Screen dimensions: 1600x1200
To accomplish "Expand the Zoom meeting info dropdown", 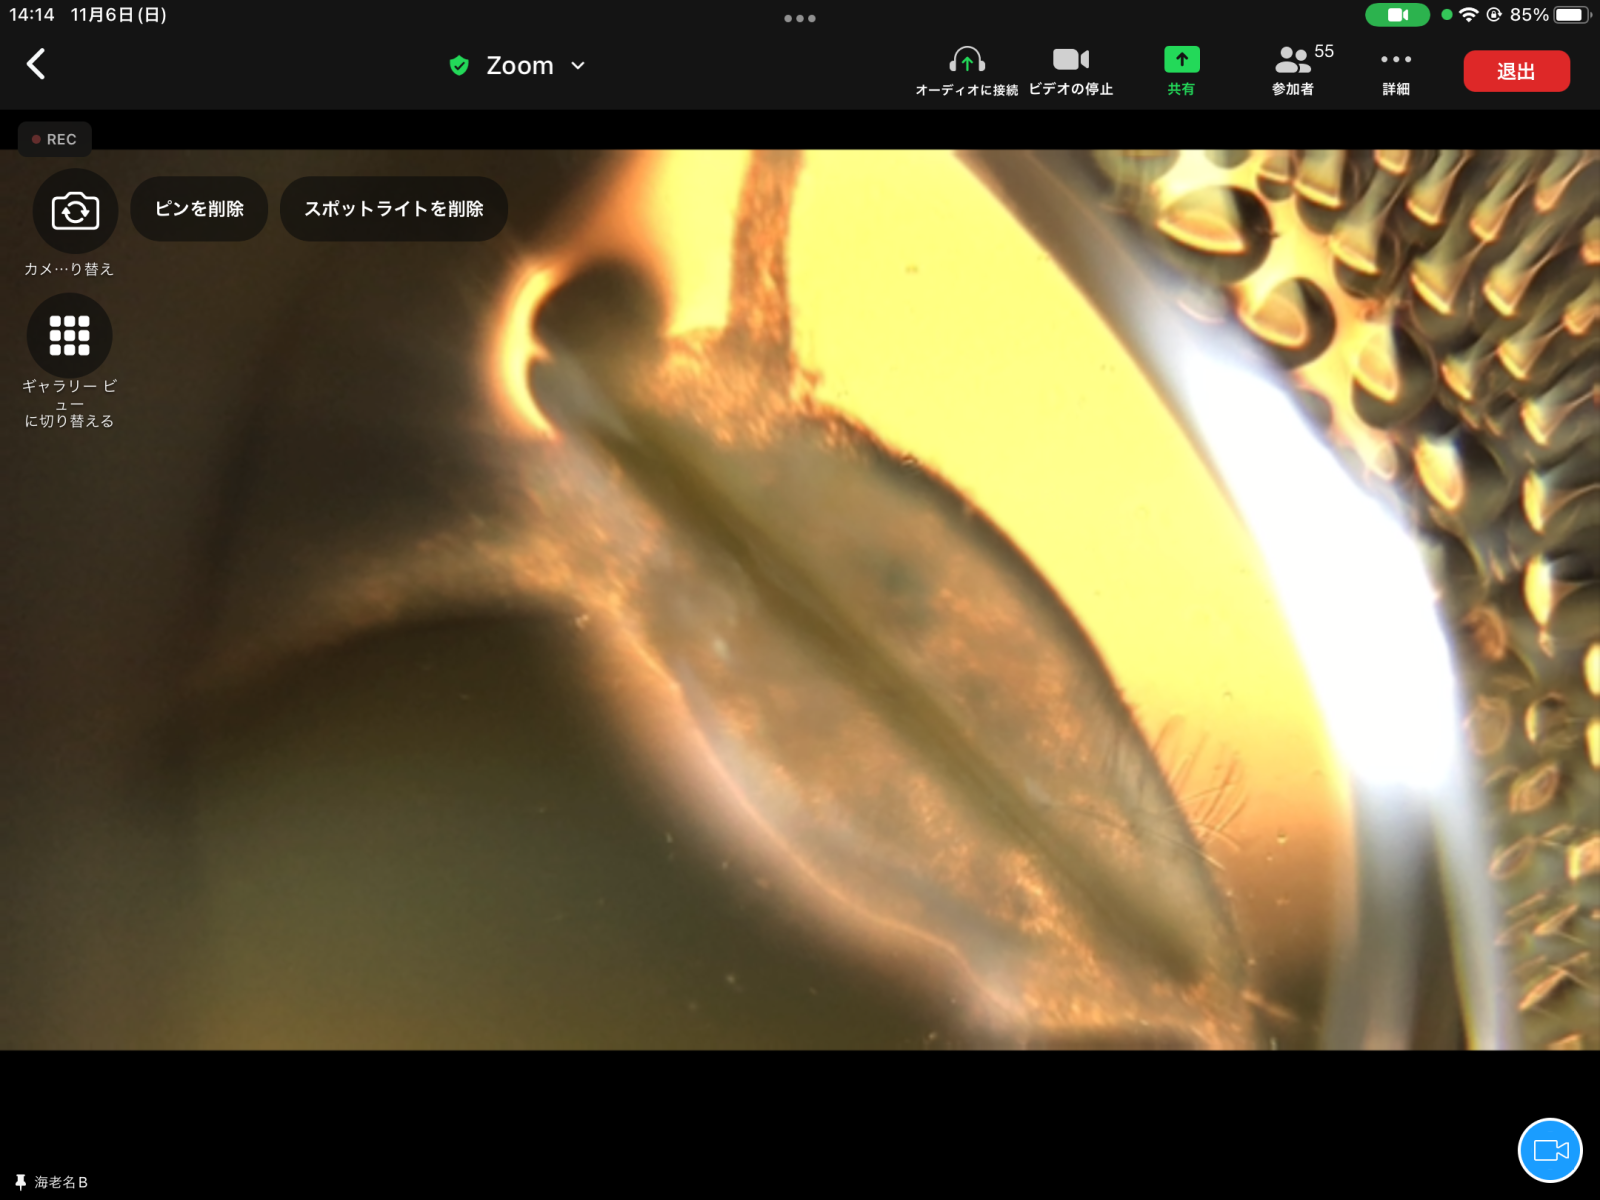I will tap(577, 66).
